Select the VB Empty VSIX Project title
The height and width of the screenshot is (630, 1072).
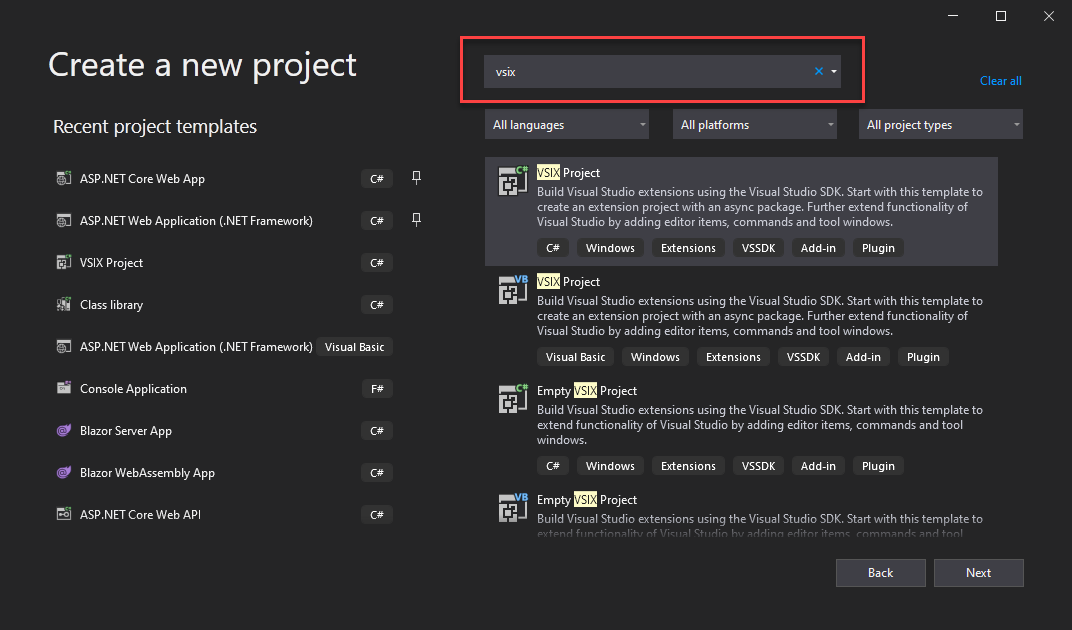click(587, 499)
